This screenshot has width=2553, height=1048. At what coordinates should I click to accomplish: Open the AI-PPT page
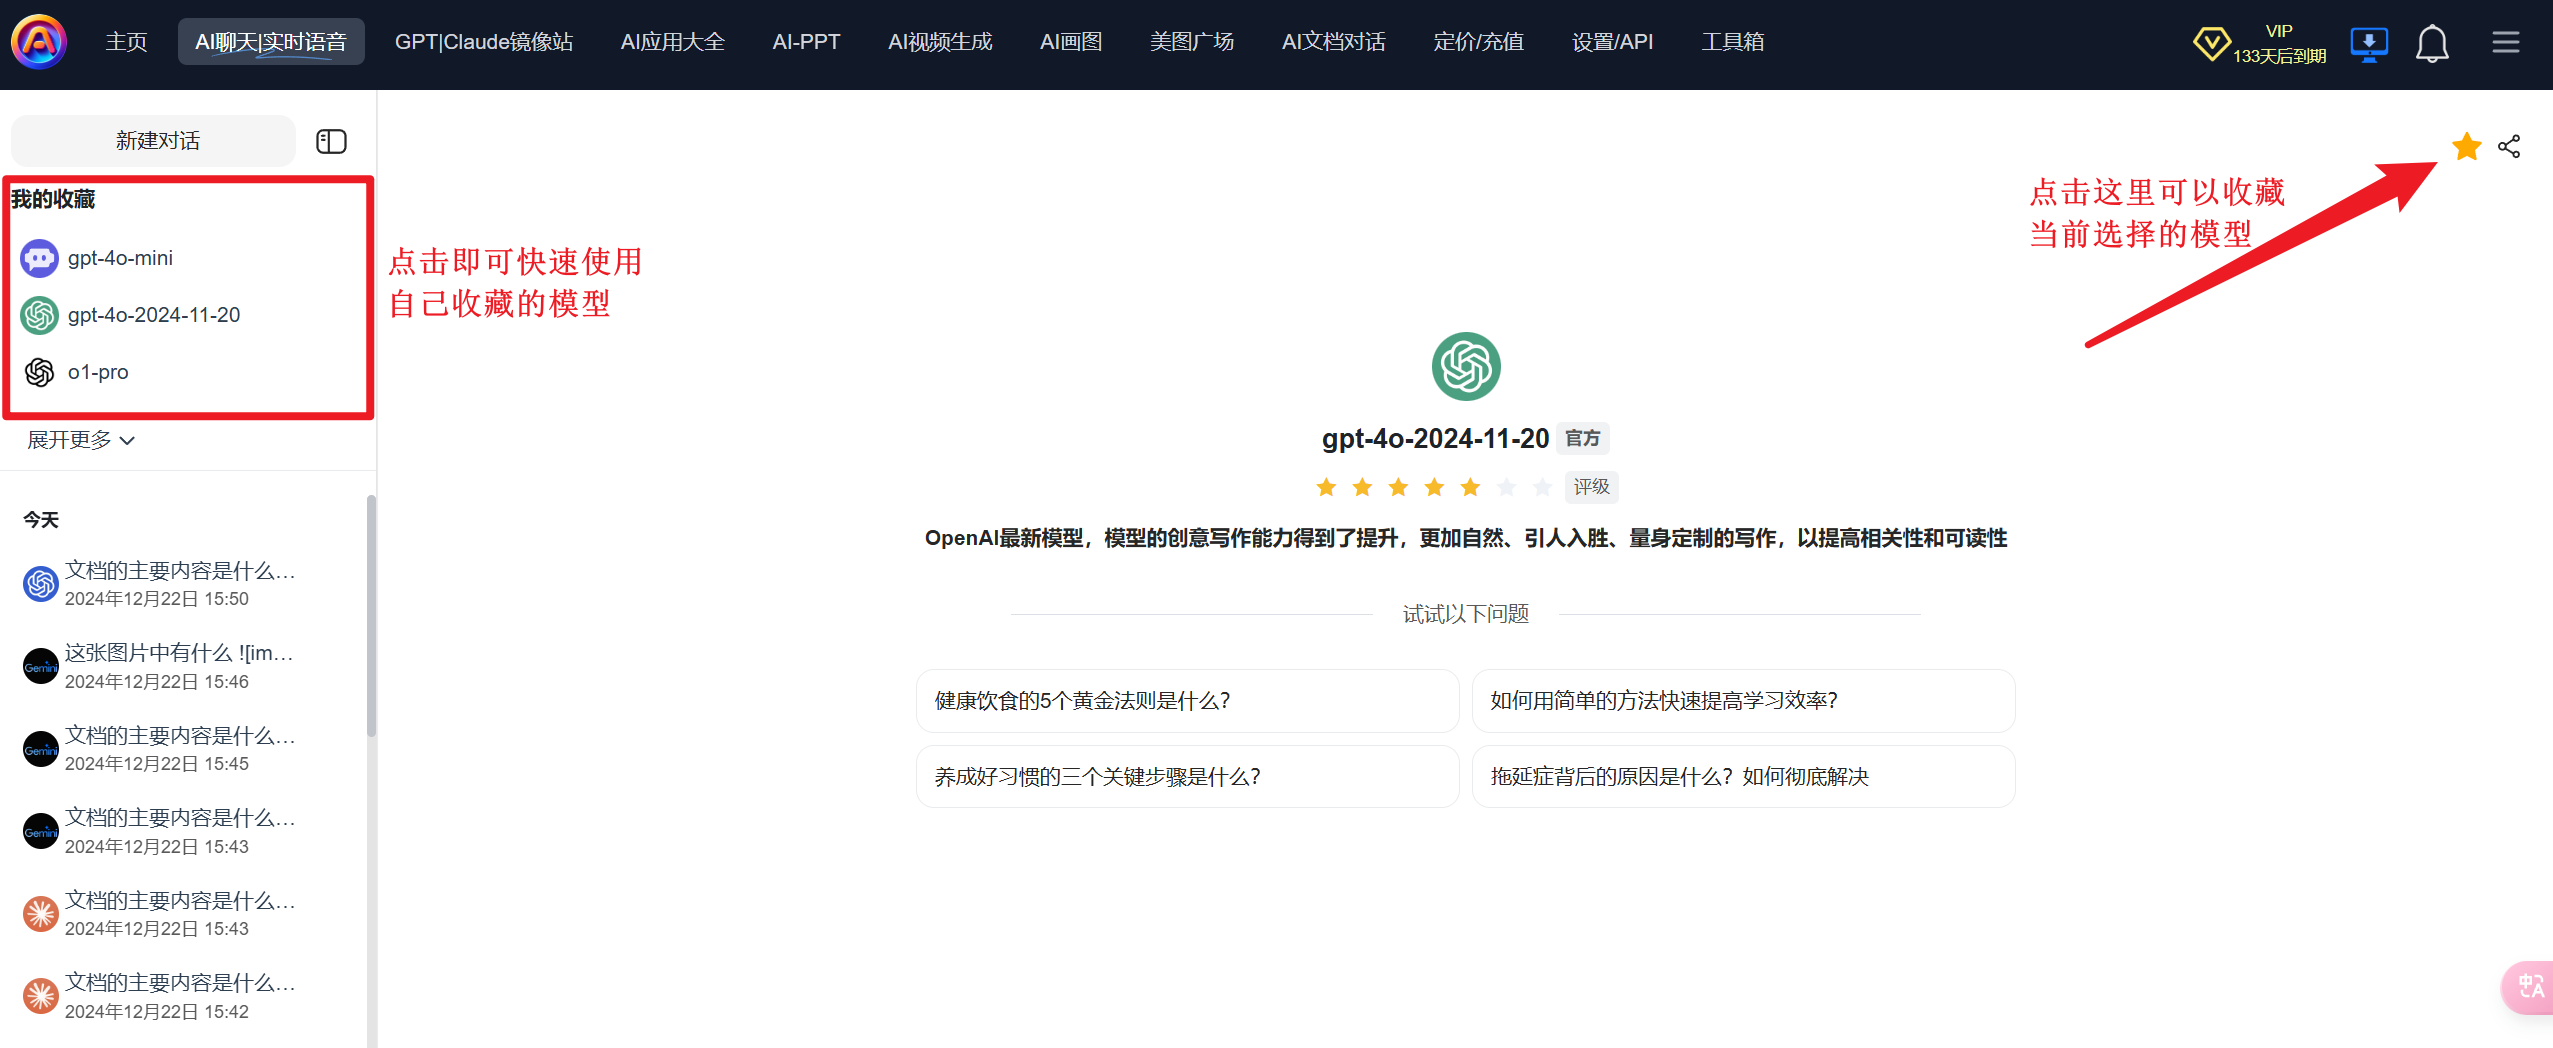tap(806, 42)
